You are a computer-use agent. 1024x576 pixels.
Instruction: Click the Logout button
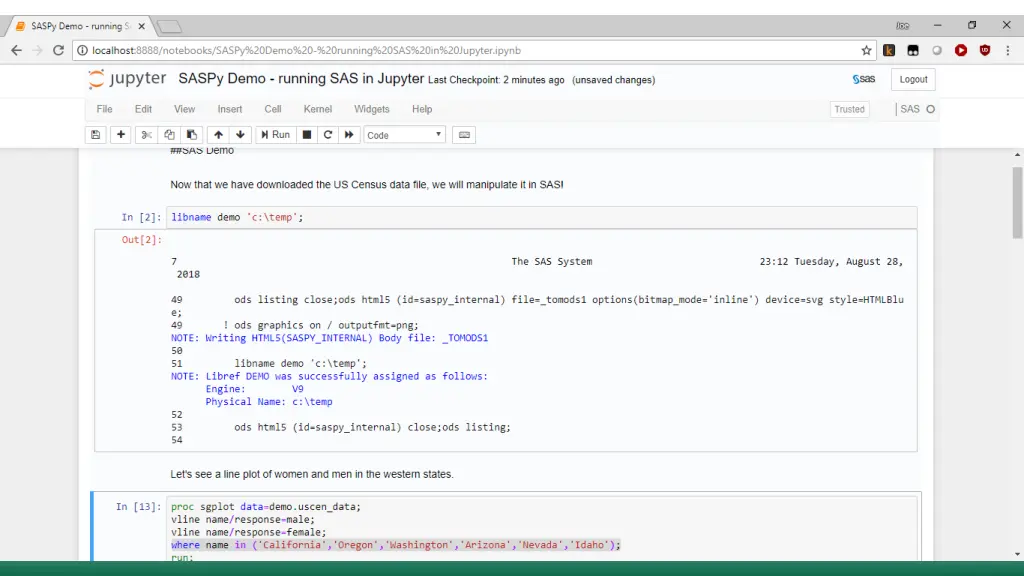tap(913, 79)
